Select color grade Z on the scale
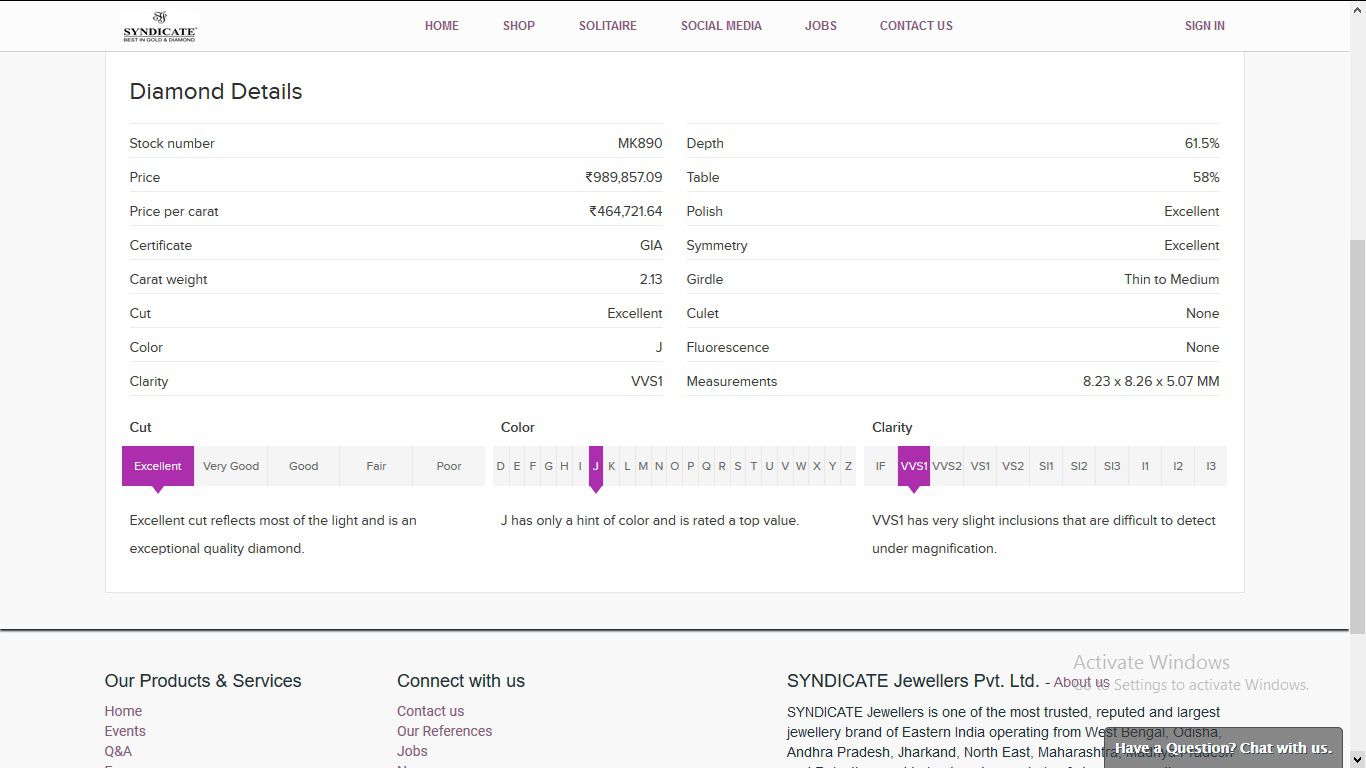Screen dimensions: 1366x768 (x=848, y=466)
